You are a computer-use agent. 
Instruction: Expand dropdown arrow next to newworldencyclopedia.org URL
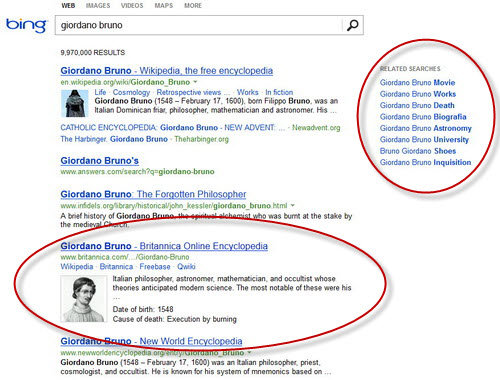point(249,353)
